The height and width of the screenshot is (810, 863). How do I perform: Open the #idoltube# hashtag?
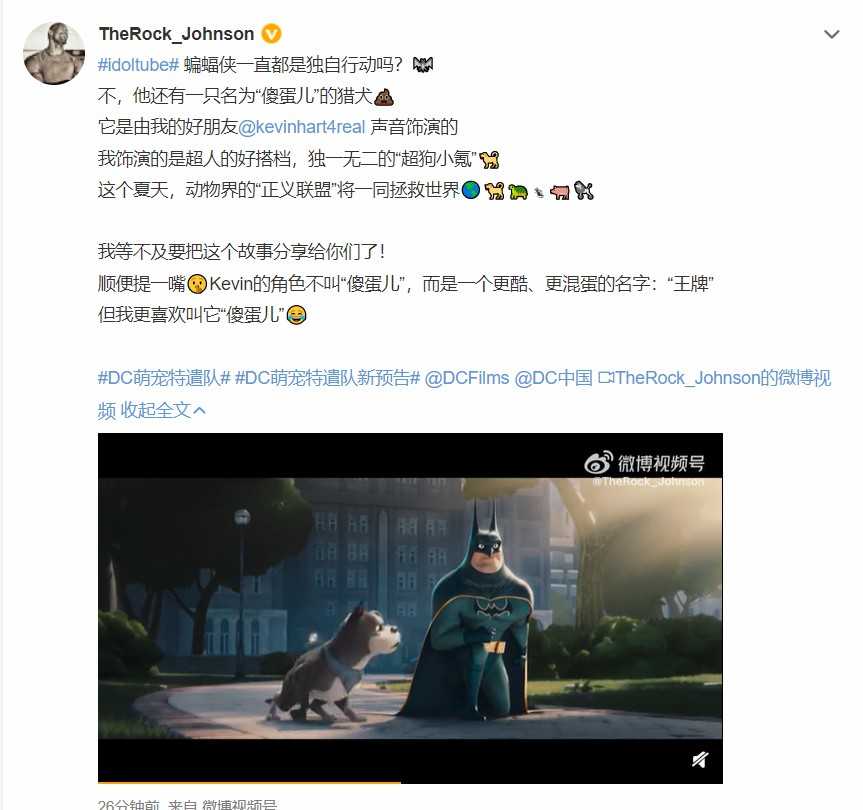138,65
